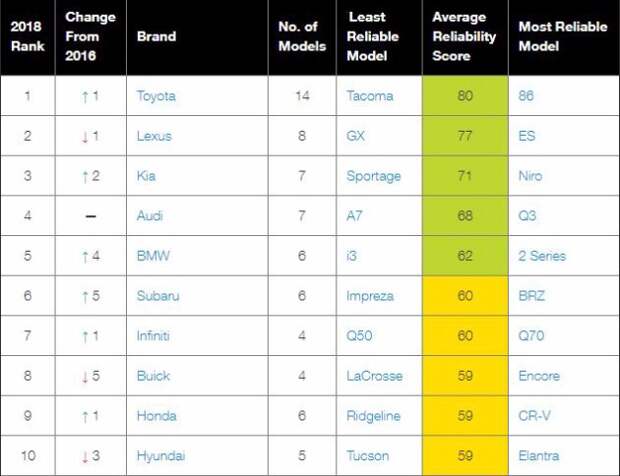Open the Lexus brand link
620x476 pixels.
[x=154, y=136]
